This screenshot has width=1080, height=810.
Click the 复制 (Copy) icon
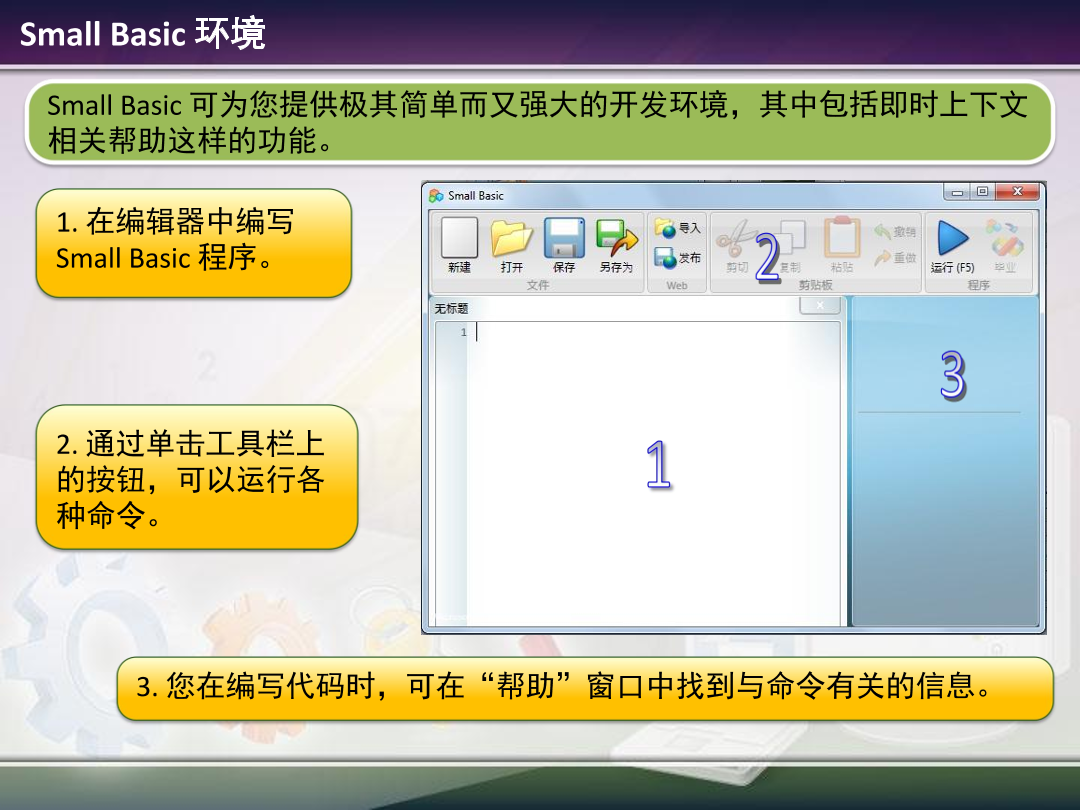click(790, 240)
